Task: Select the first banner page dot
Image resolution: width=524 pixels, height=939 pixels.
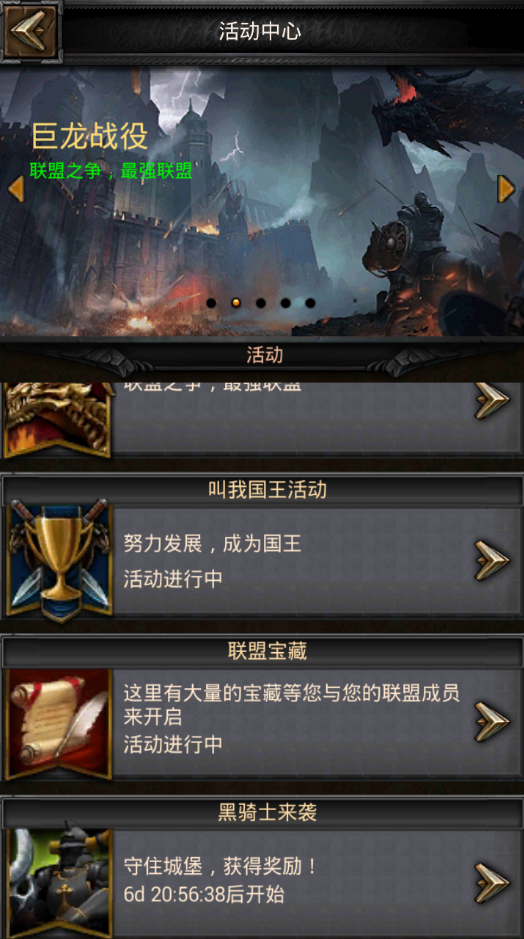Action: (211, 303)
